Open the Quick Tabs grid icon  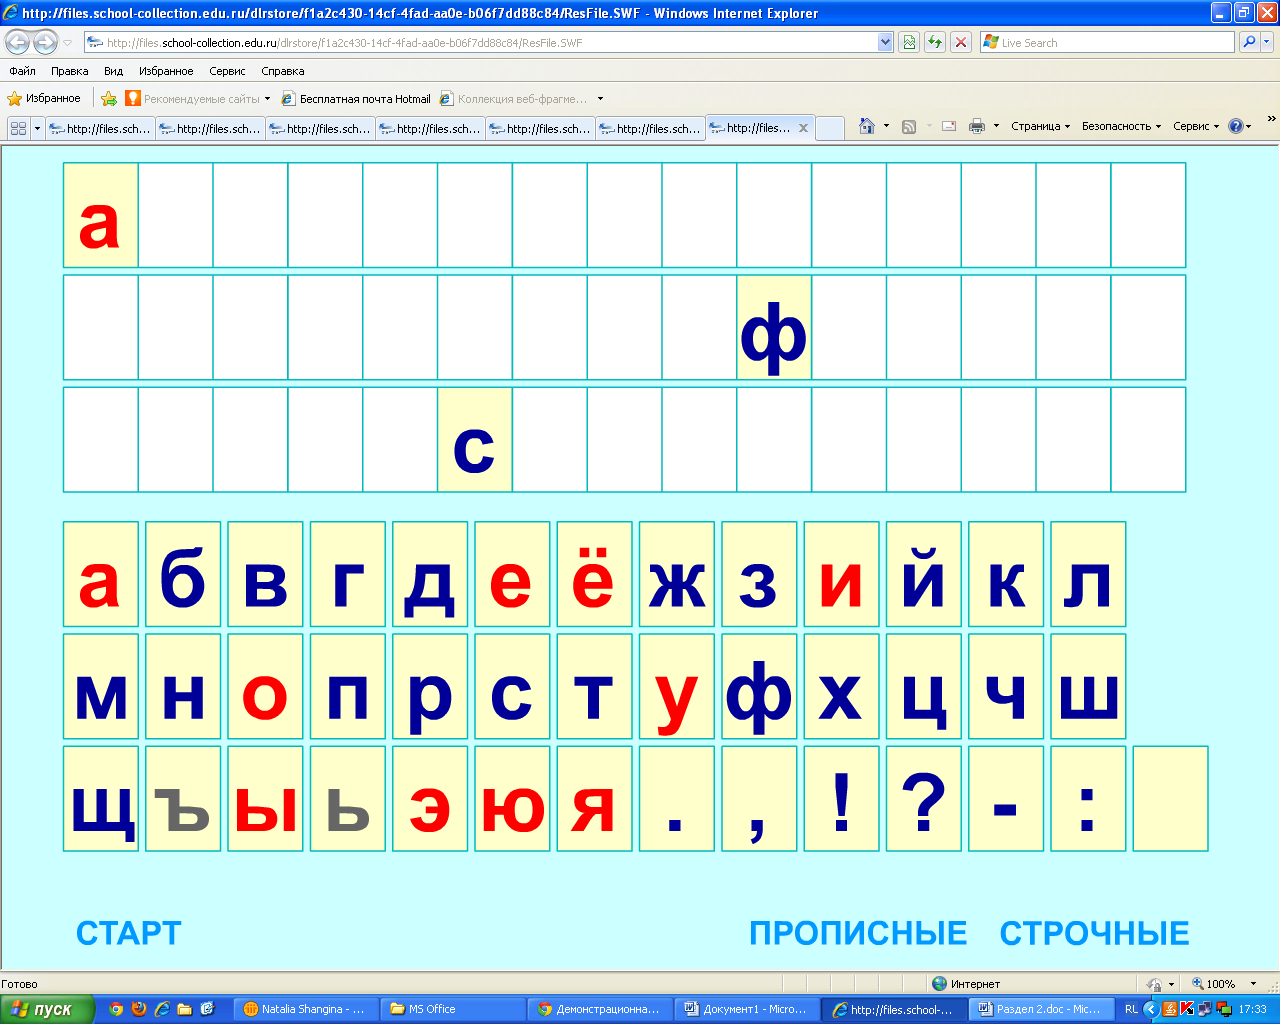(x=18, y=128)
